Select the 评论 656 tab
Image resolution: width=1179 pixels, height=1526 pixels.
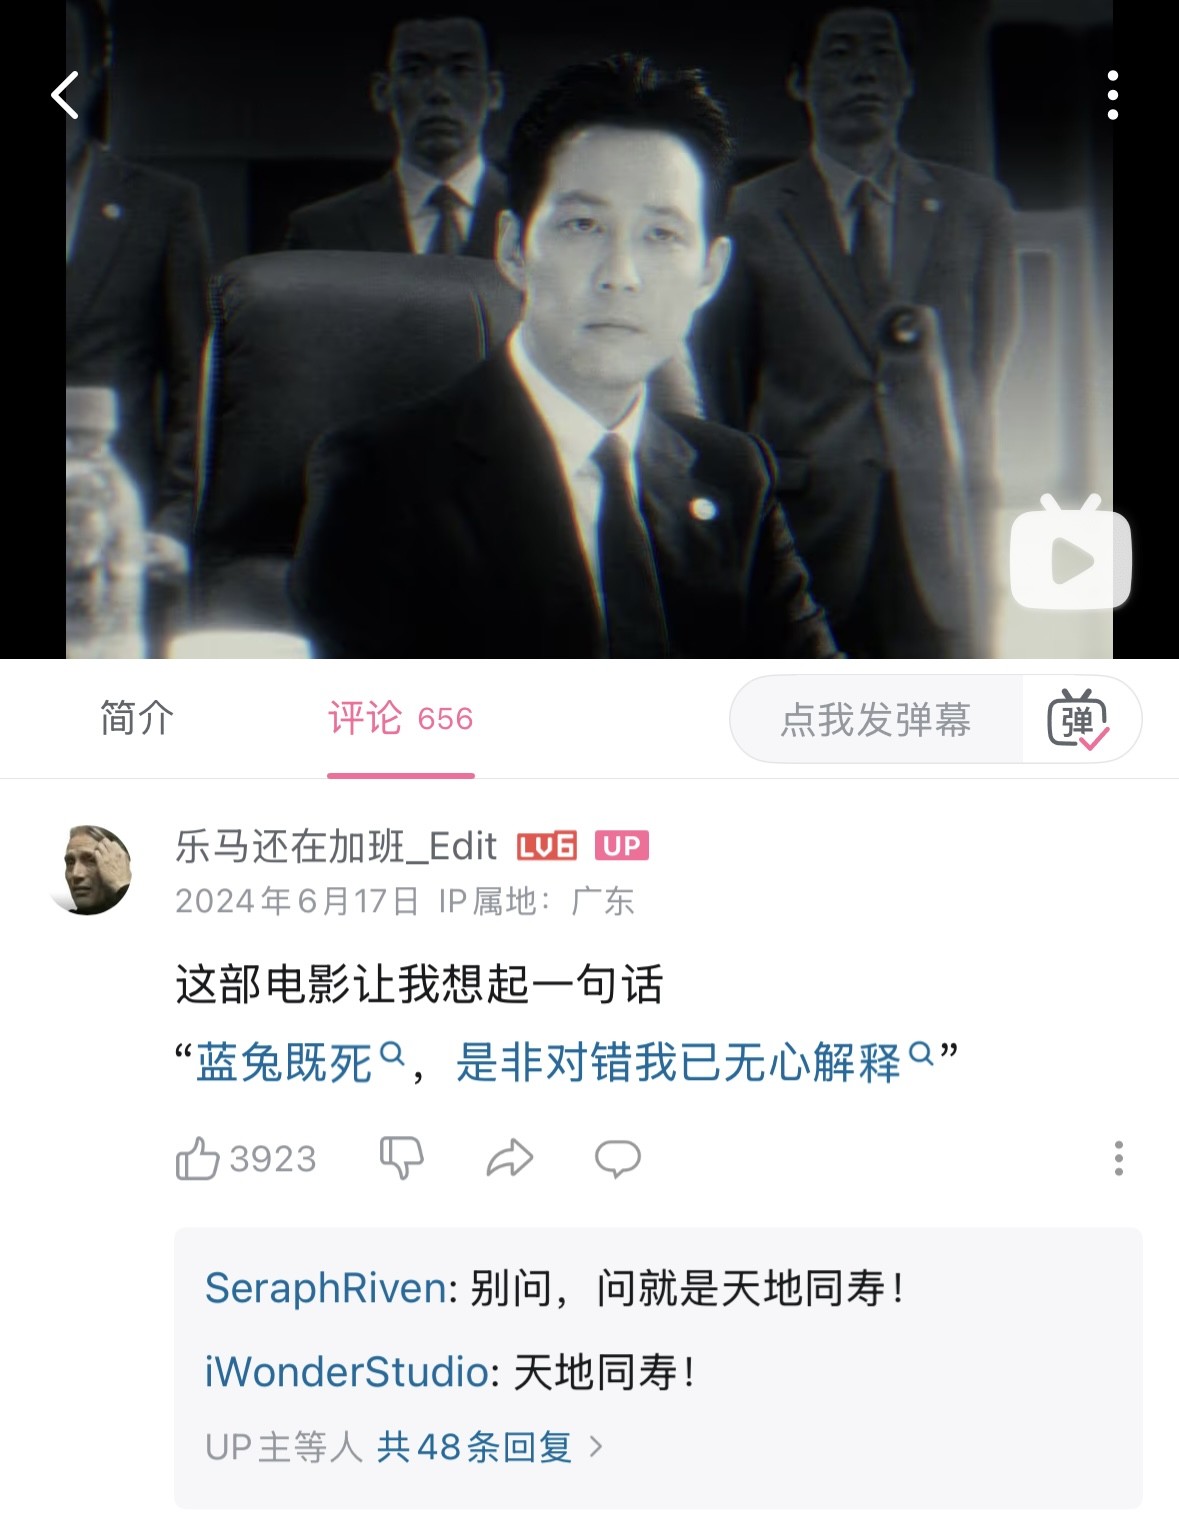click(400, 718)
